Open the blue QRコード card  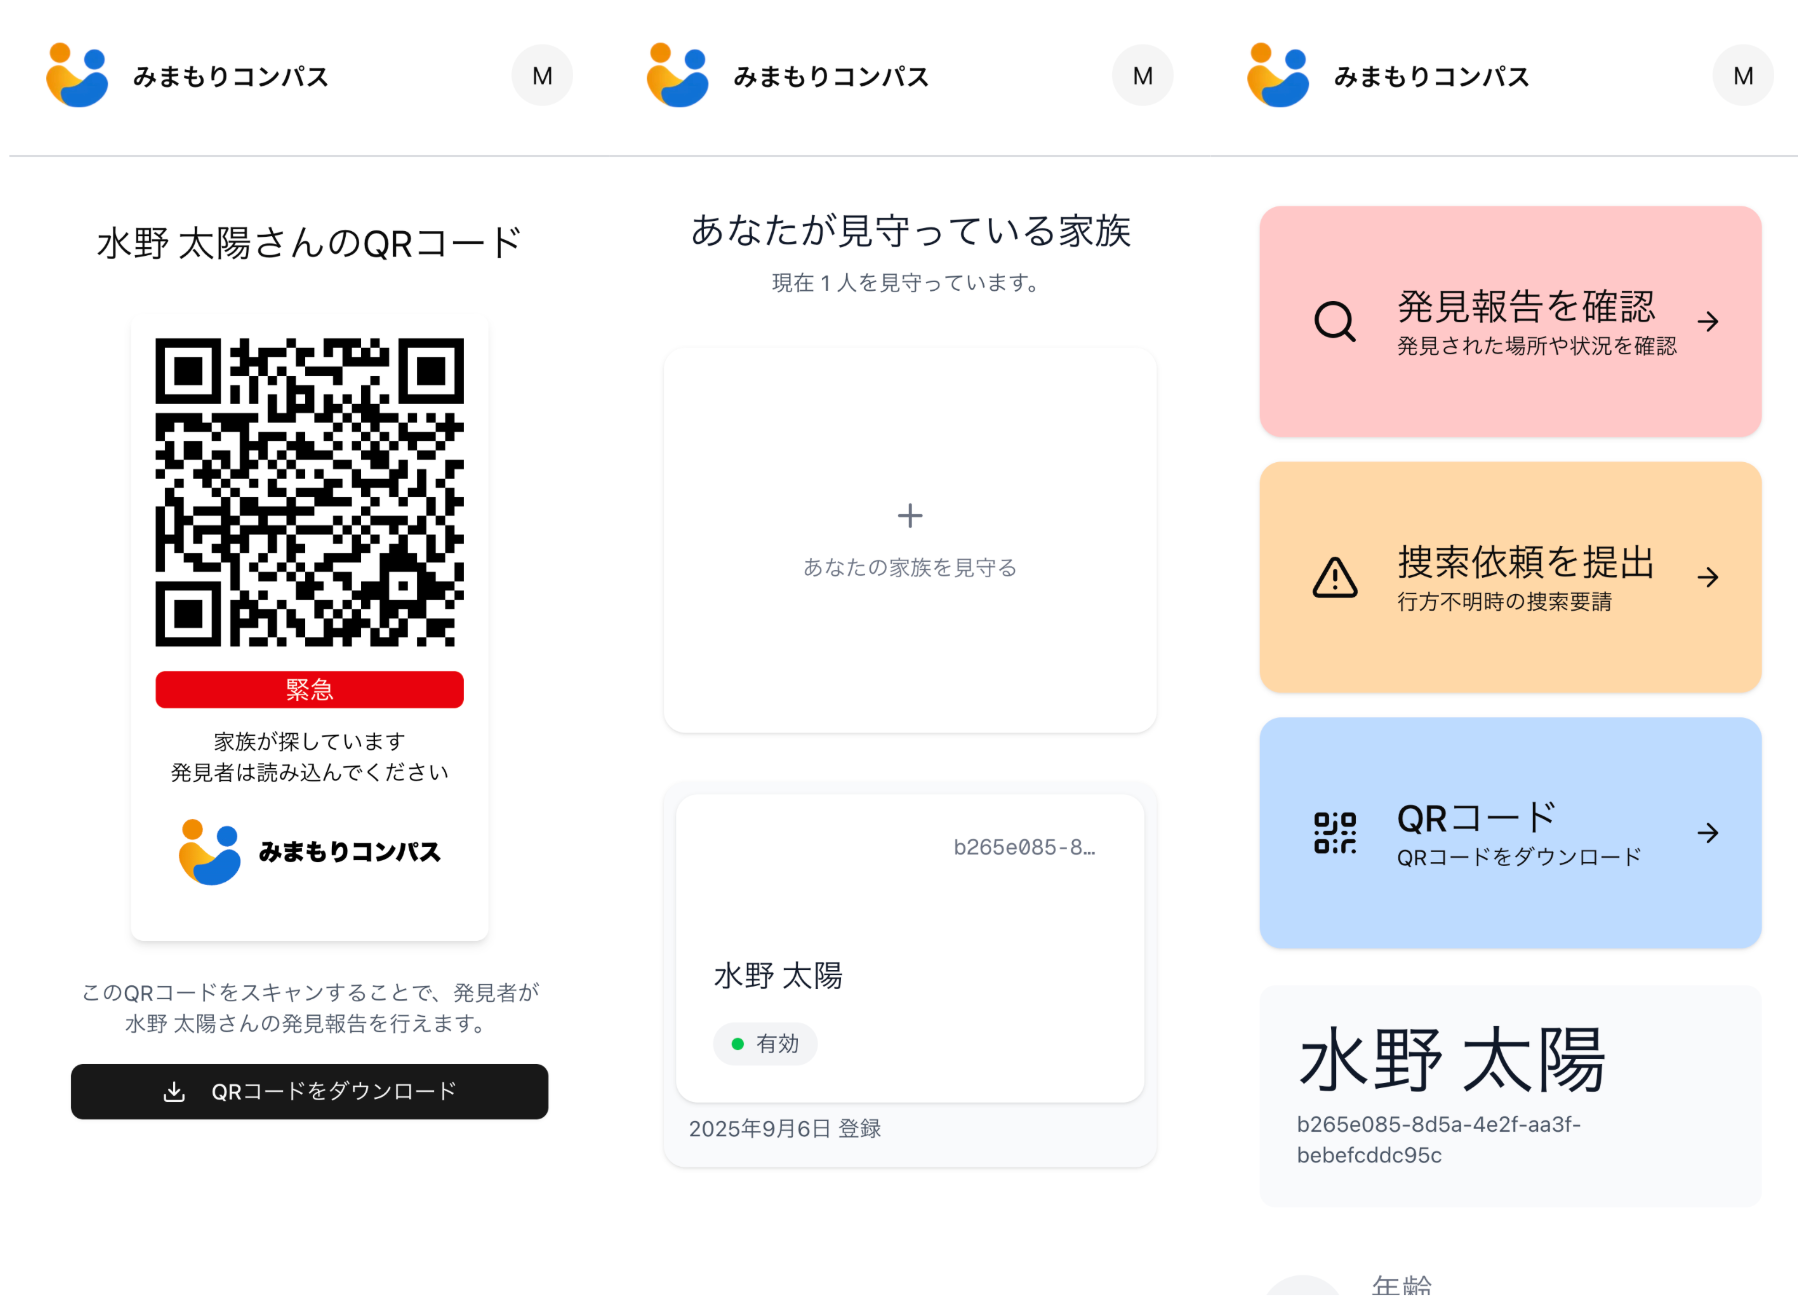tap(1510, 833)
